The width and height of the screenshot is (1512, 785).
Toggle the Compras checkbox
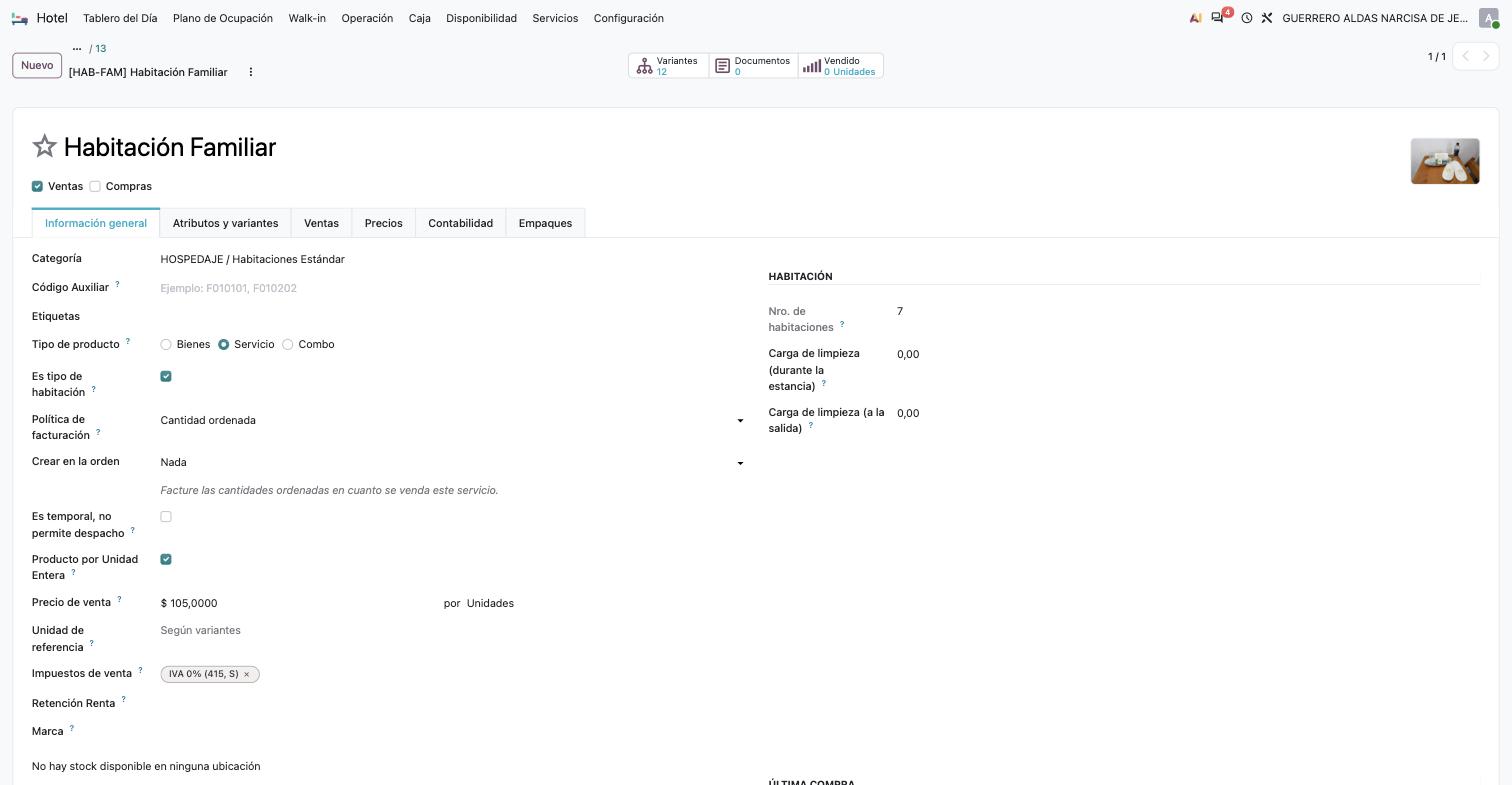95,186
